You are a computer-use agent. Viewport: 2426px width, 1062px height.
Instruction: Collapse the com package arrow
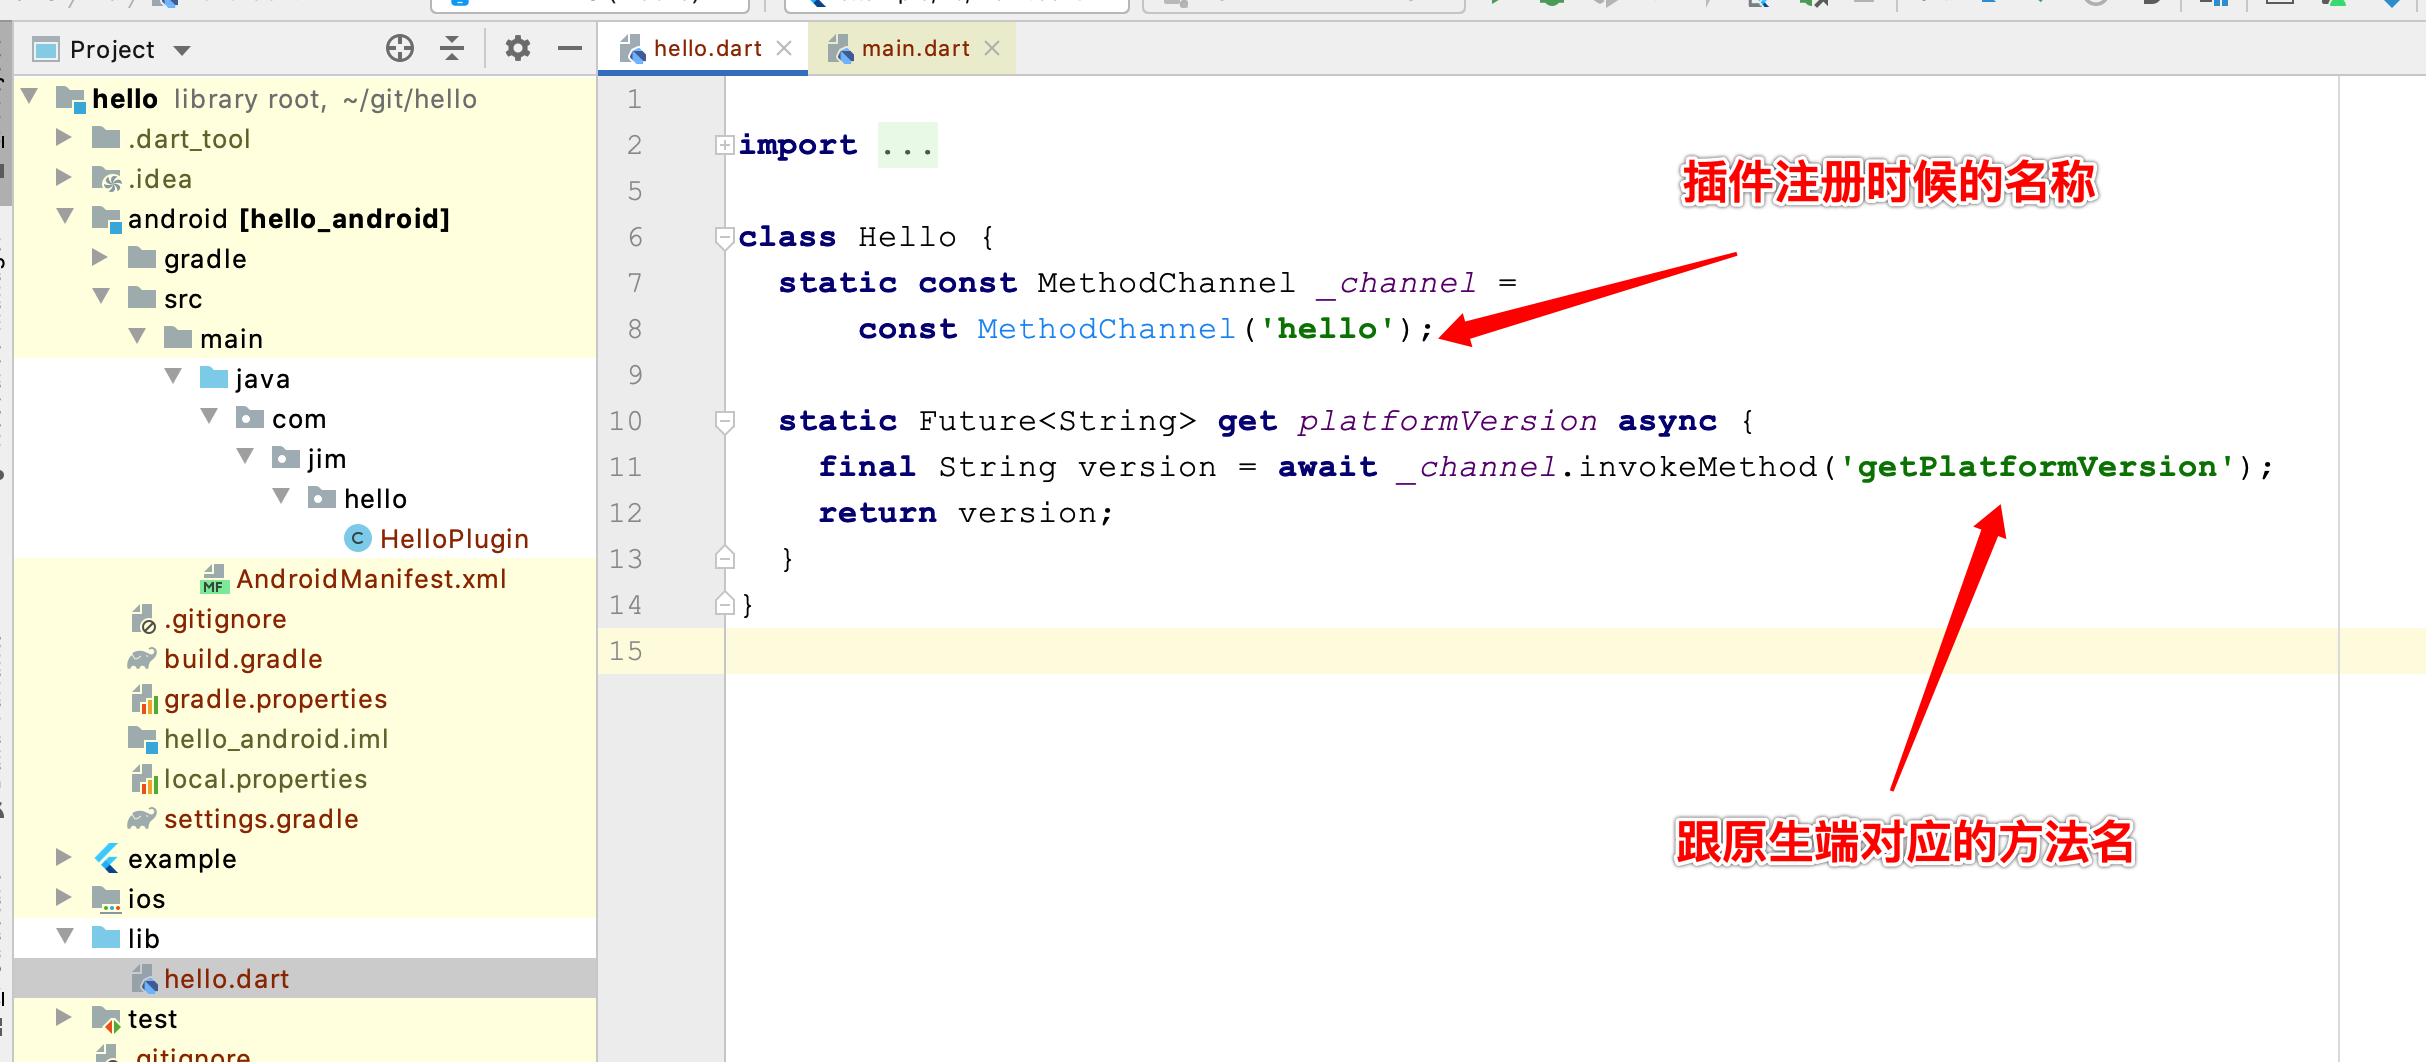click(x=210, y=417)
